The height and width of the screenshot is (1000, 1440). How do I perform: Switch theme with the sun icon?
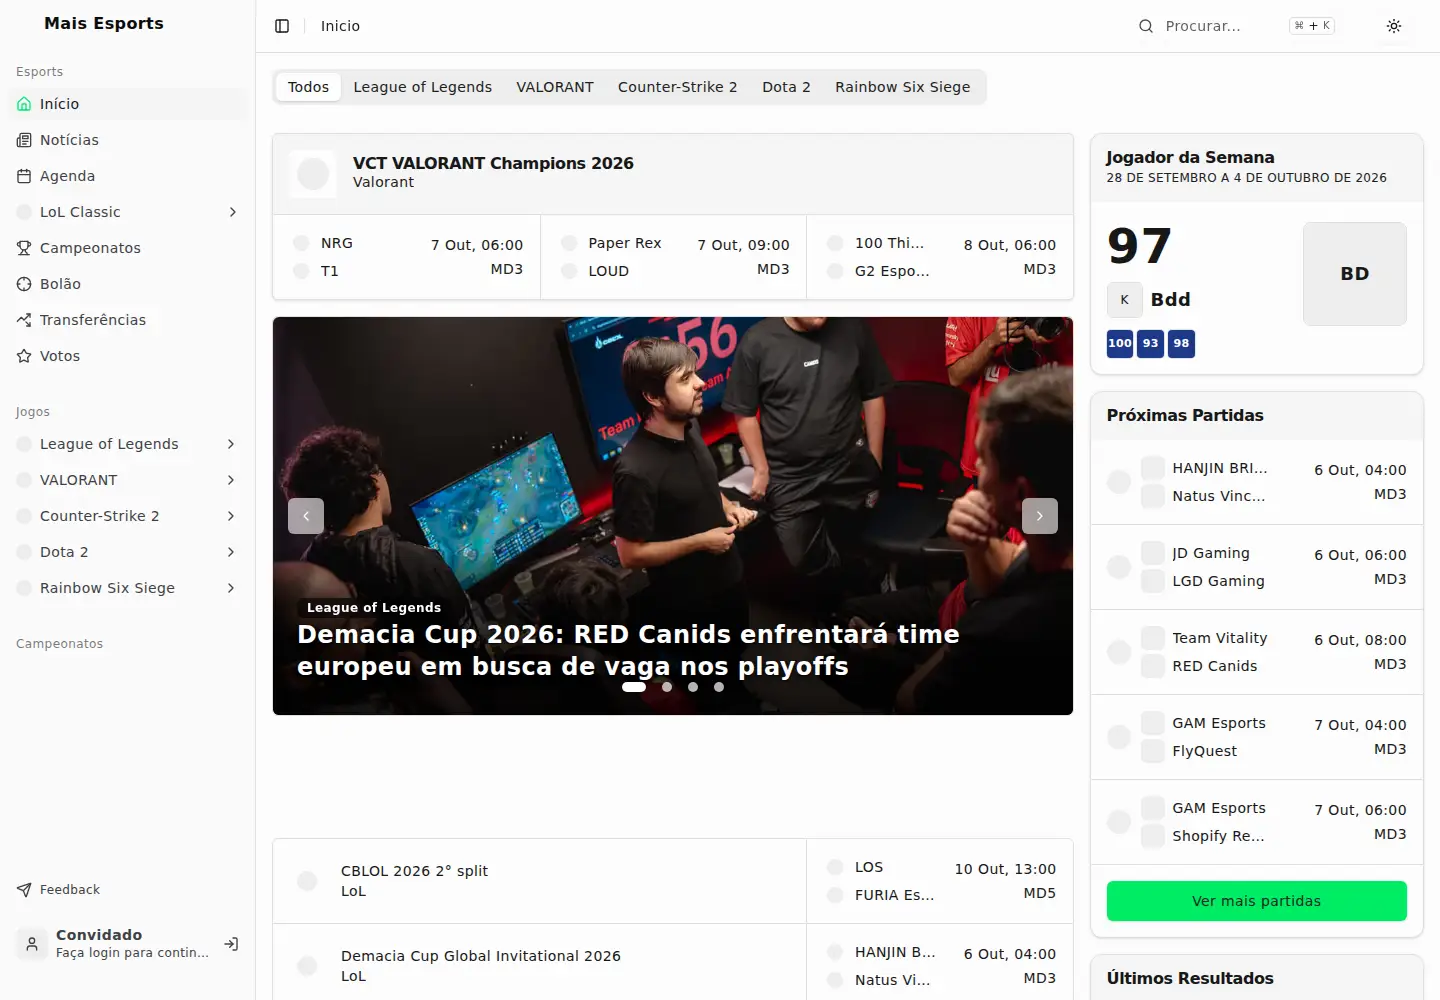[x=1394, y=26]
